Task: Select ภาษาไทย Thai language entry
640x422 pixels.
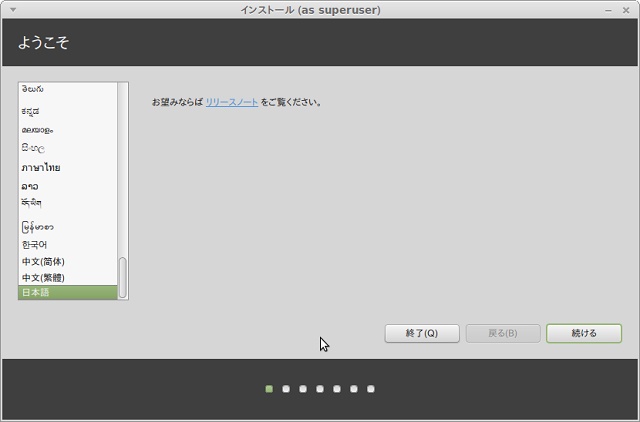Action: 40,168
